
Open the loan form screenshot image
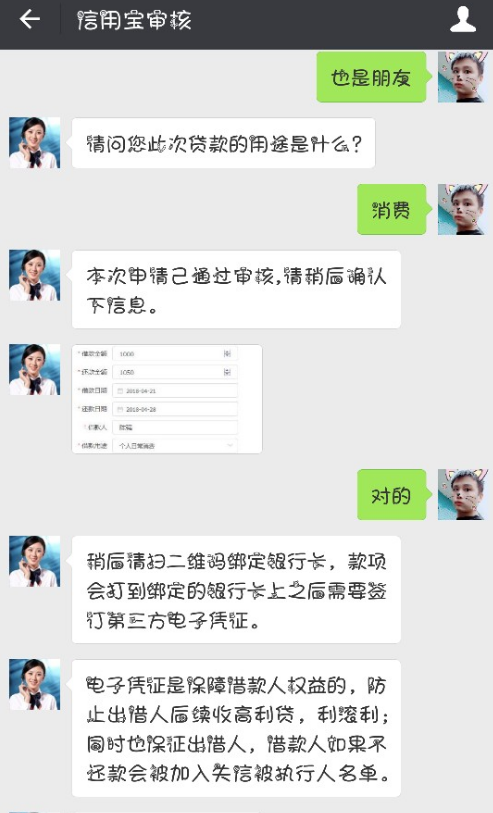167,399
